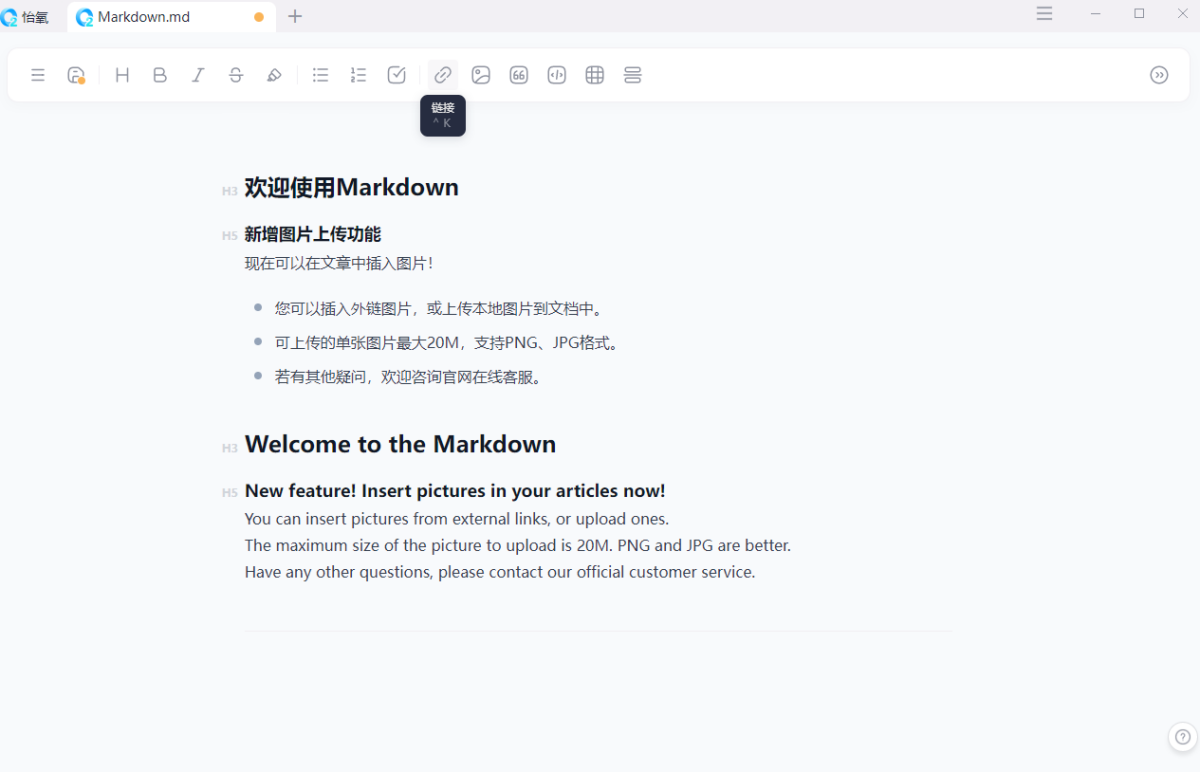
Task: Insert a code block
Action: point(557,75)
